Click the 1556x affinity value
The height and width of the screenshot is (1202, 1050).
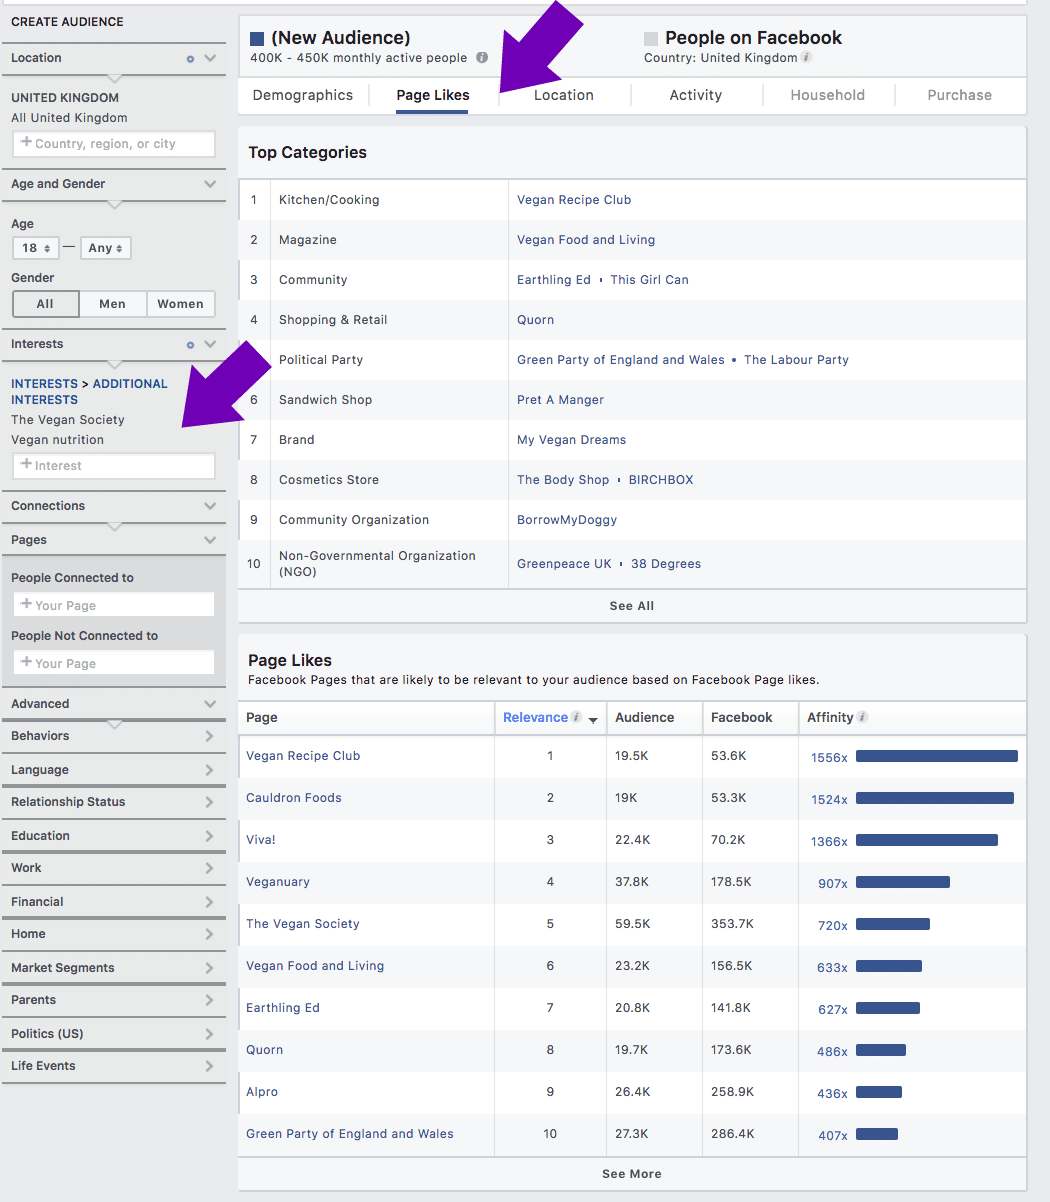829,758
